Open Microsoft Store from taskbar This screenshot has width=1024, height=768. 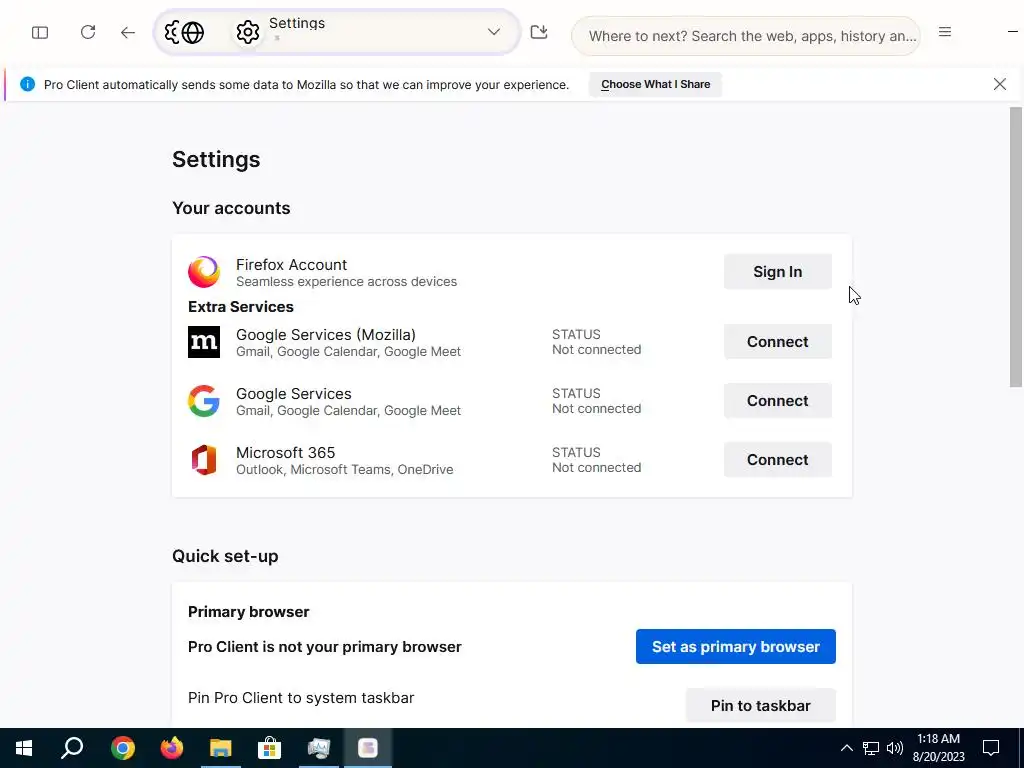[269, 748]
